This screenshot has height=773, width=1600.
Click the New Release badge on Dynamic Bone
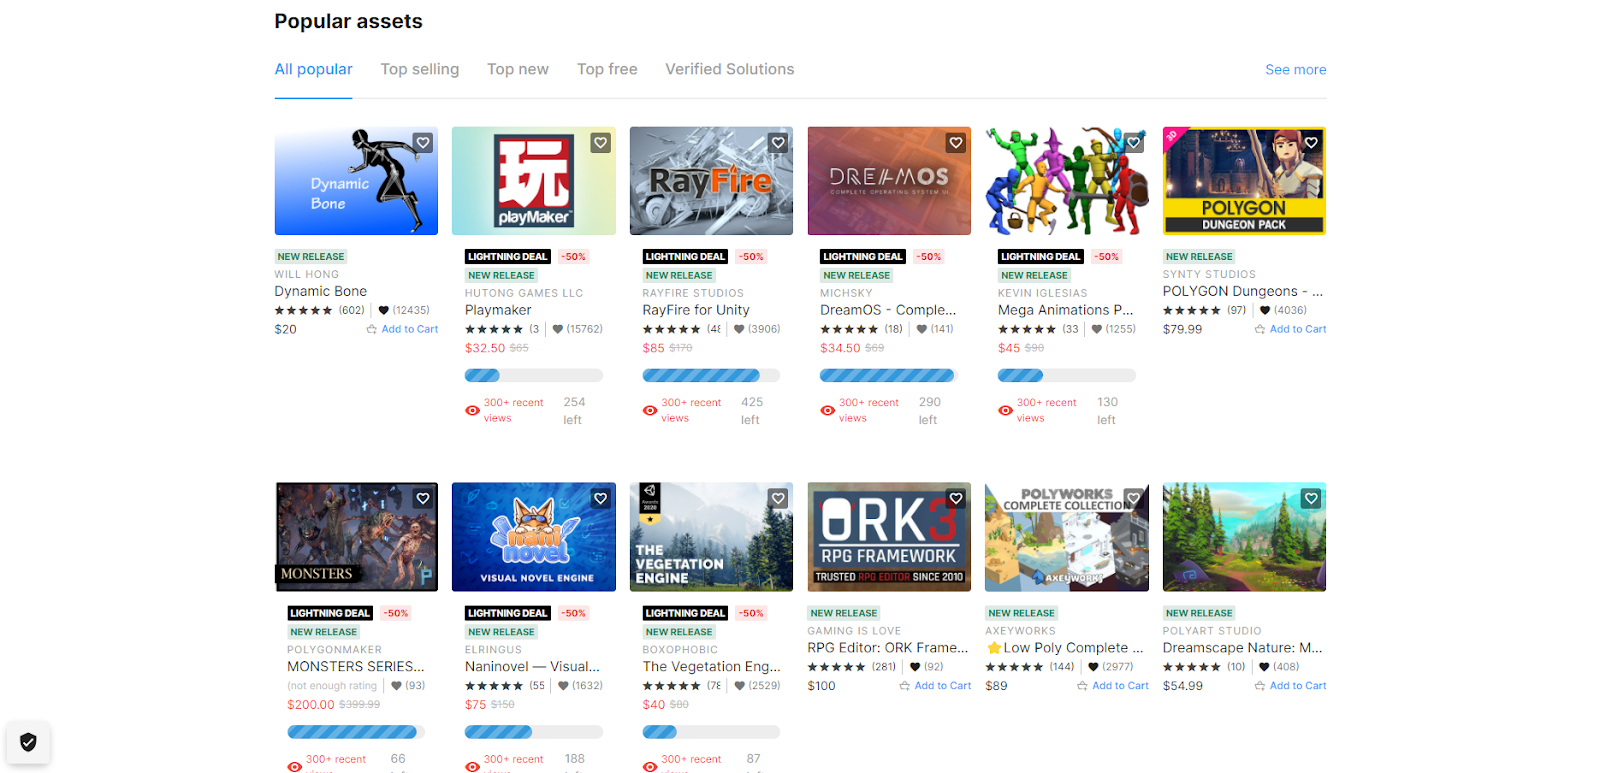[311, 257]
